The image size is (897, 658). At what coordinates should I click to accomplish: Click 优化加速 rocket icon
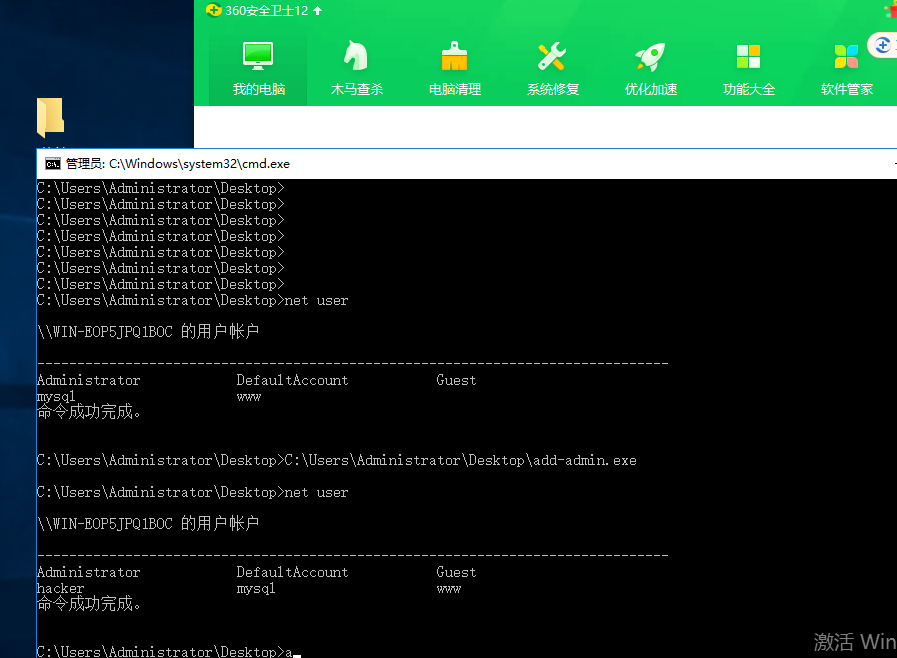[x=650, y=56]
